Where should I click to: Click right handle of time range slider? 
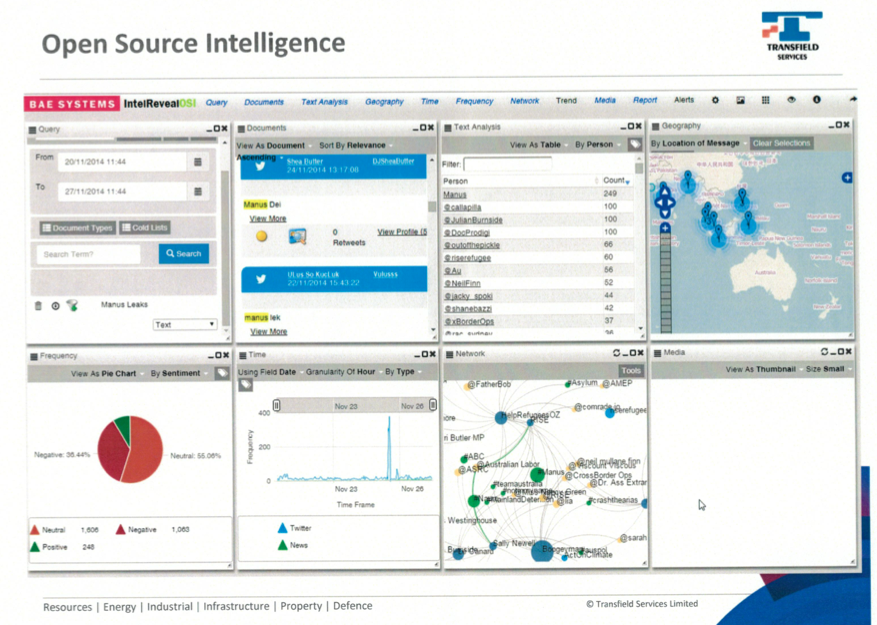[x=432, y=405]
